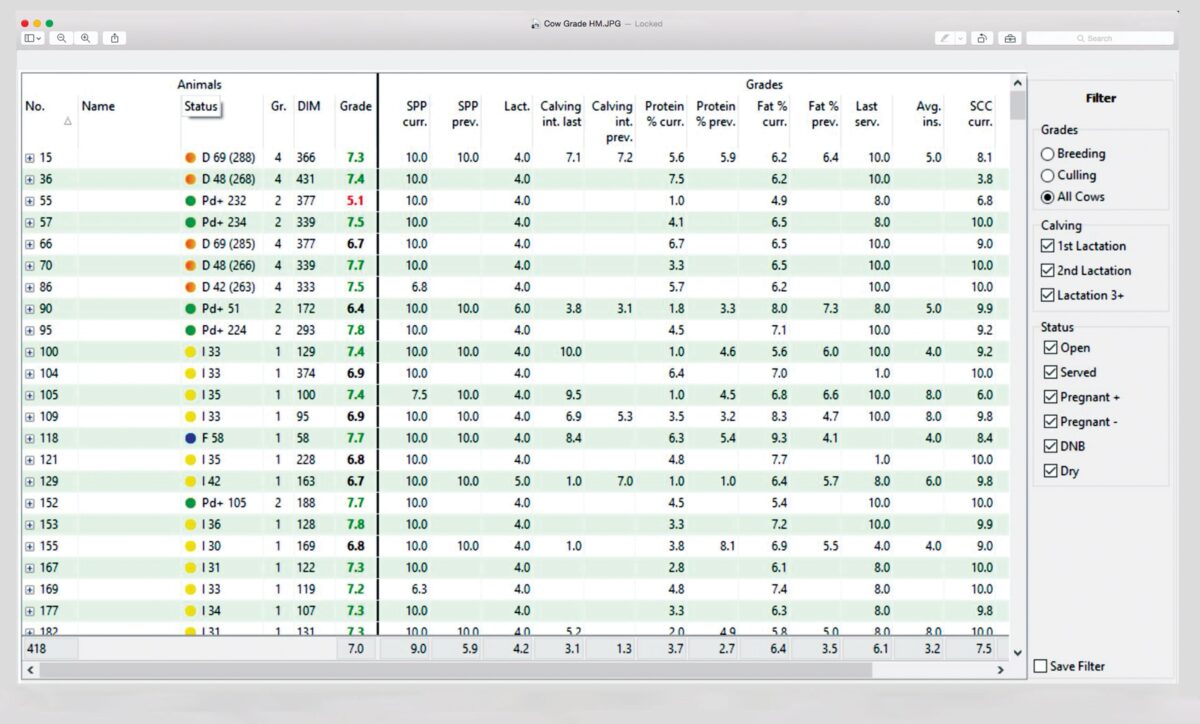Enable the Save Filter checkbox
The height and width of the screenshot is (724, 1200).
(1040, 666)
